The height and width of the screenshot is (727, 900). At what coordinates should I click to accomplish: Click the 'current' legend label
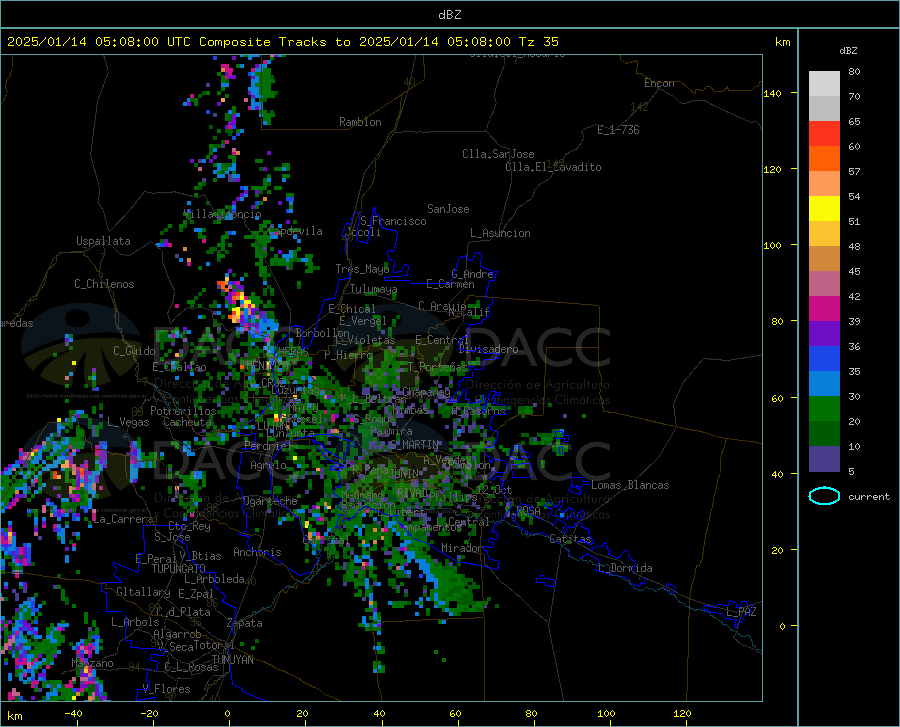(x=869, y=497)
